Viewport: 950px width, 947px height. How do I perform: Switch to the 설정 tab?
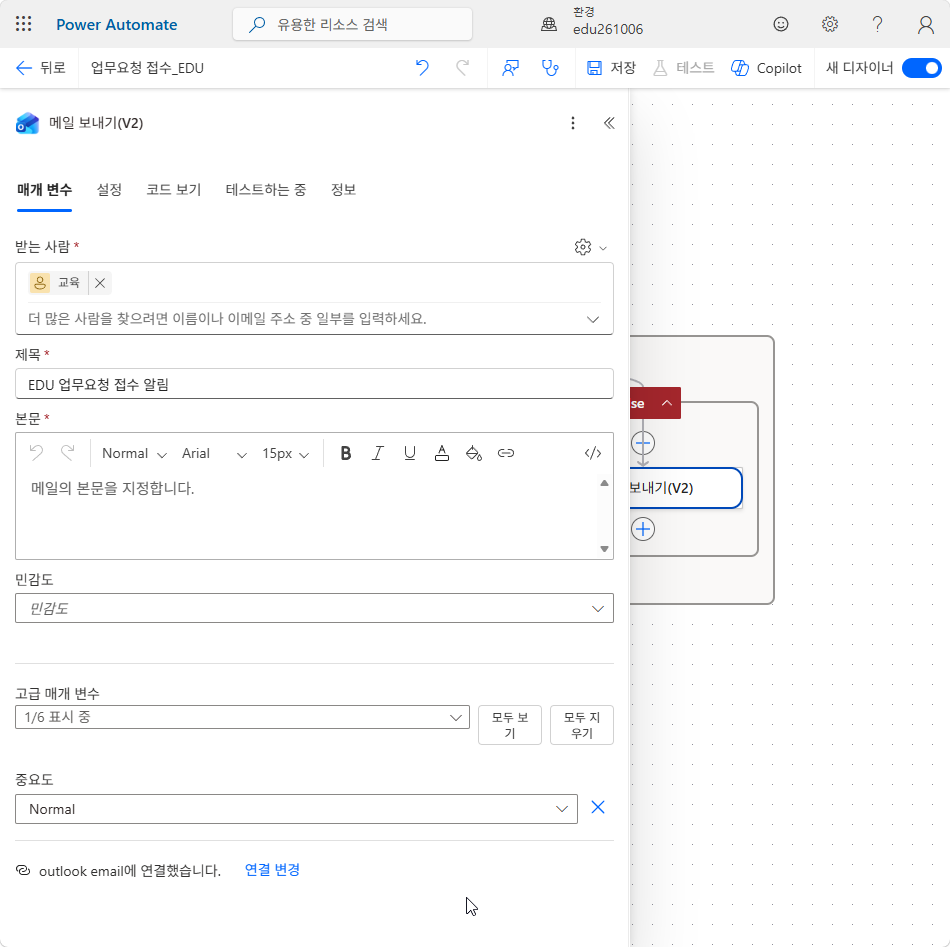109,190
